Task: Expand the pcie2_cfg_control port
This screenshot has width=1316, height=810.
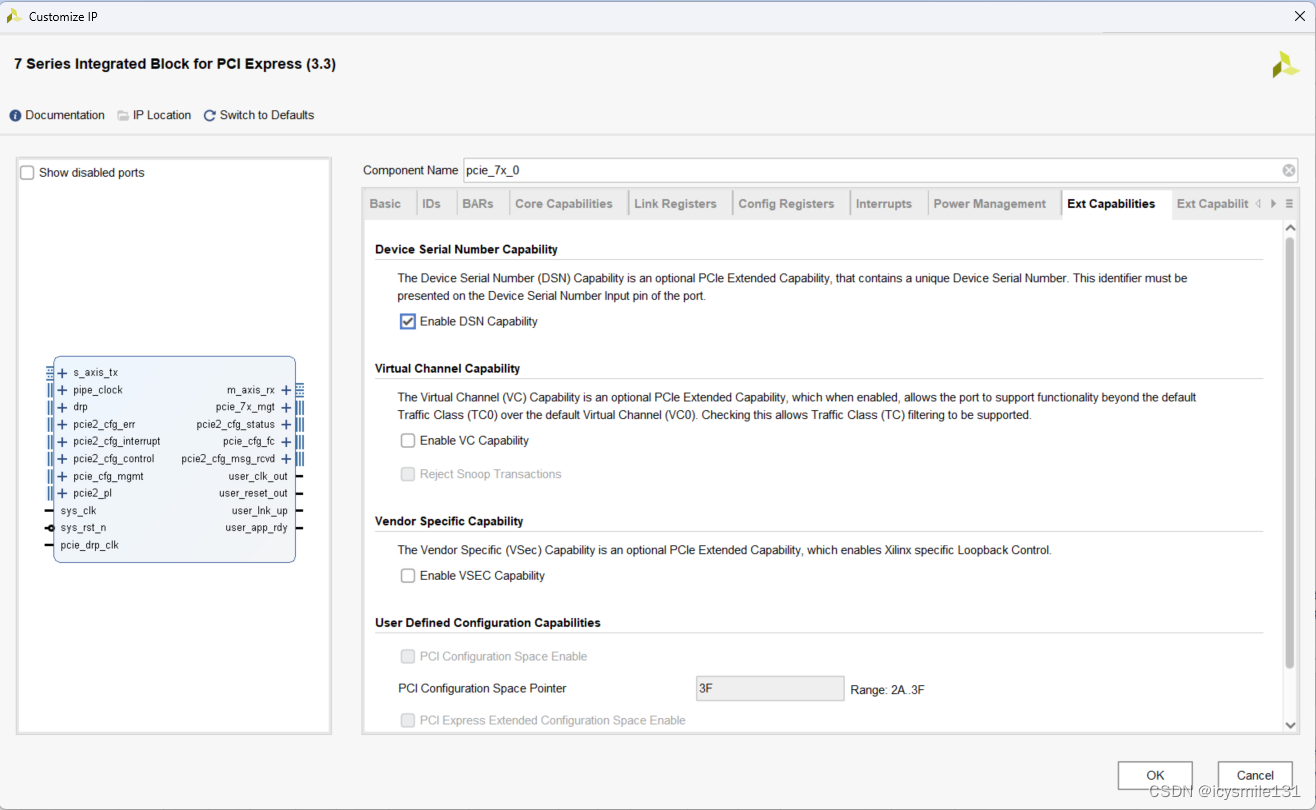Action: coord(62,459)
